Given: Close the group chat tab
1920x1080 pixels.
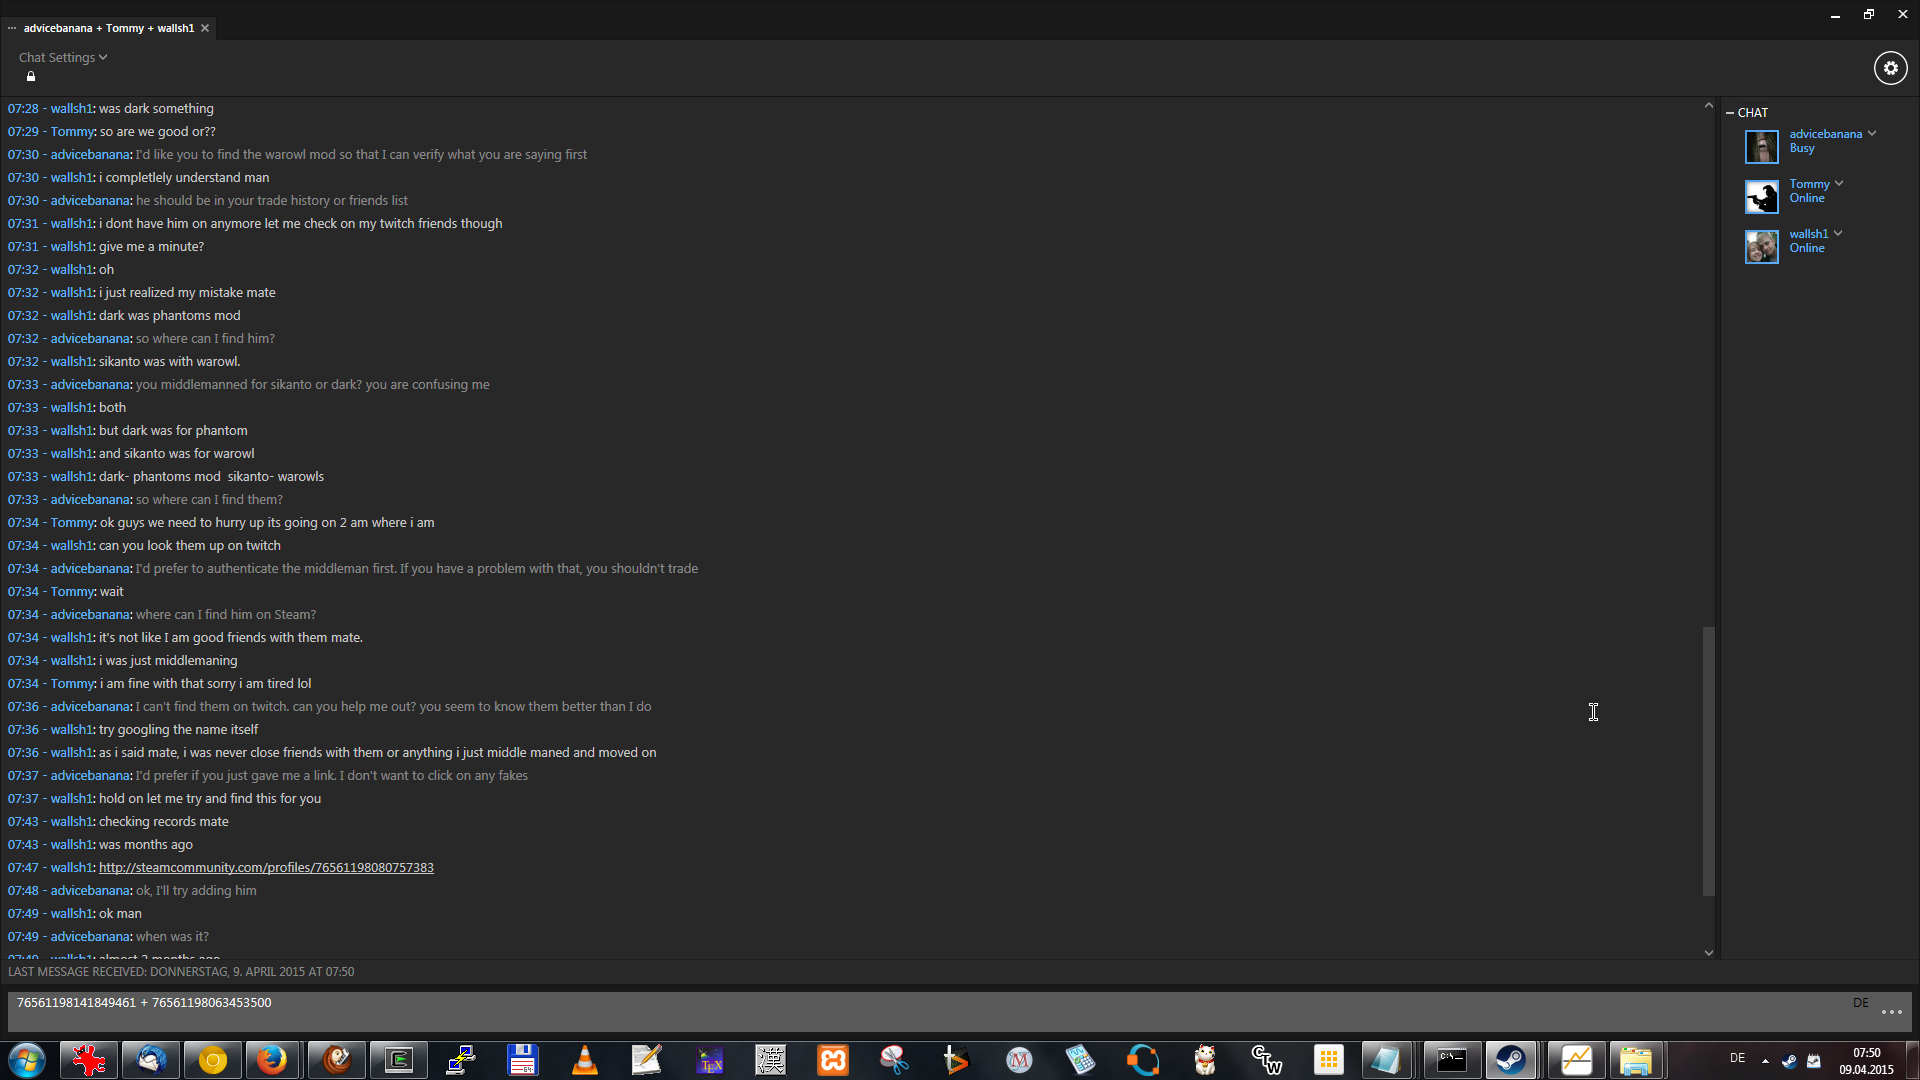Looking at the screenshot, I should (x=205, y=28).
